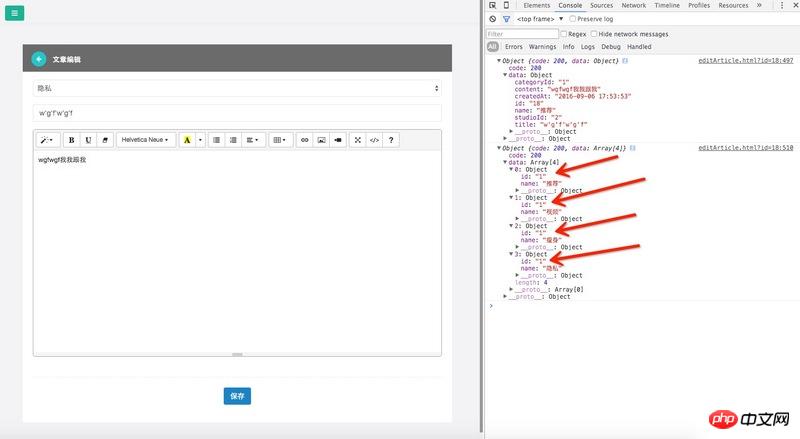The image size is (800, 439).
Task: Click the editor text wgfwgf我我跟我
Action: (x=62, y=160)
